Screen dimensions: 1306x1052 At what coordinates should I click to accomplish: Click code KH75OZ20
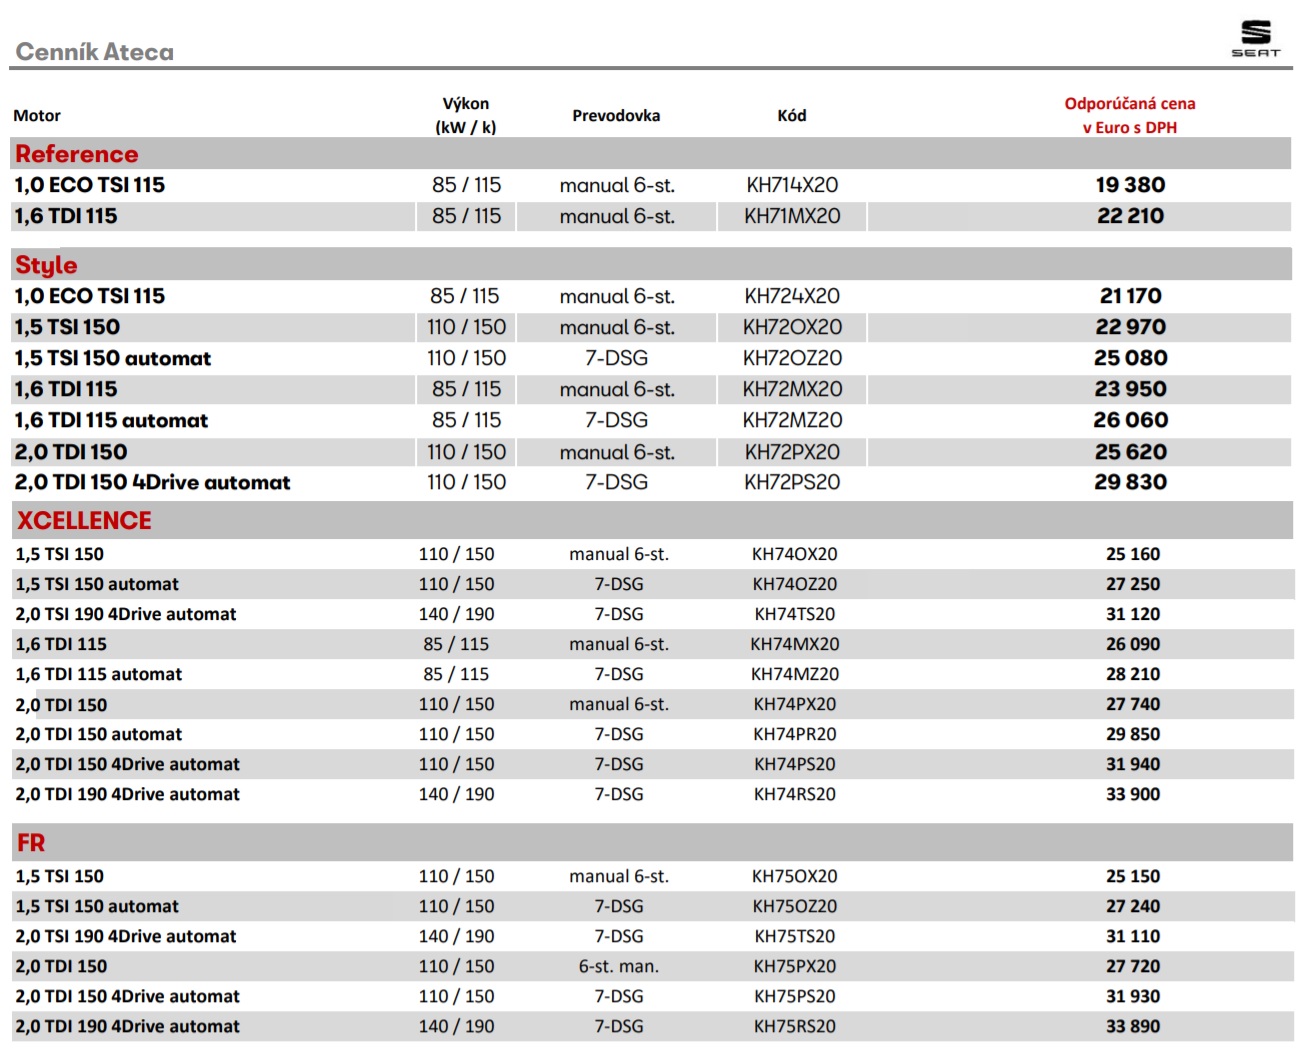[795, 906]
